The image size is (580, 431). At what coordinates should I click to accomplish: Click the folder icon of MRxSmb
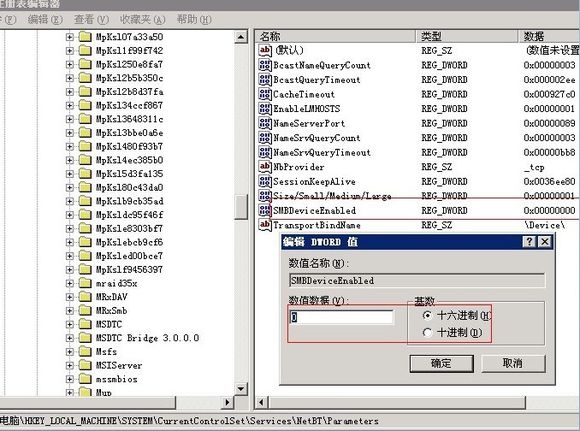[85, 310]
